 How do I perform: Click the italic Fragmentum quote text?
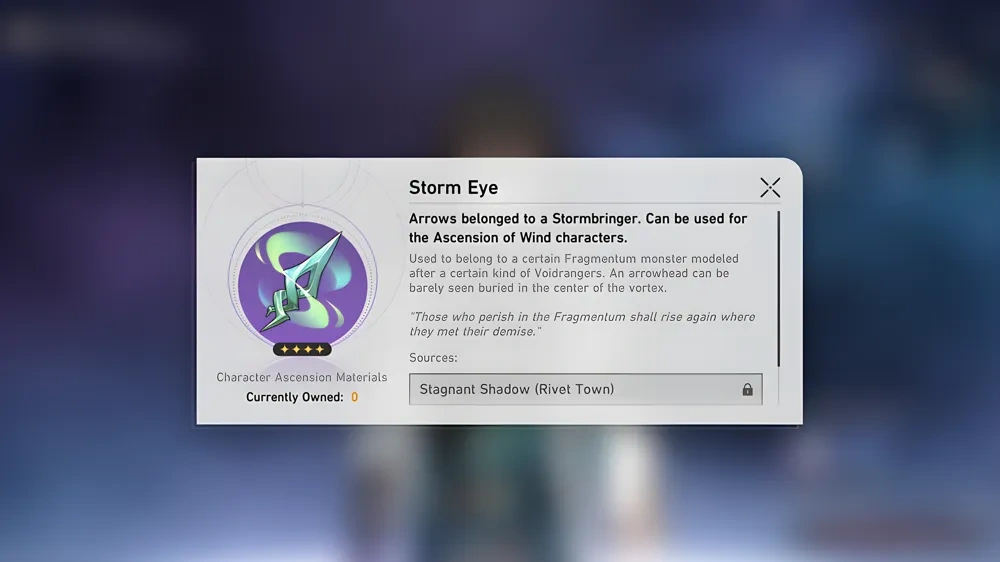[582, 324]
